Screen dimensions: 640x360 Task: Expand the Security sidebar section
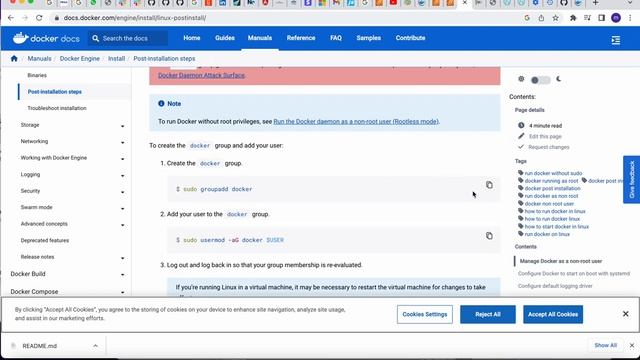(122, 192)
